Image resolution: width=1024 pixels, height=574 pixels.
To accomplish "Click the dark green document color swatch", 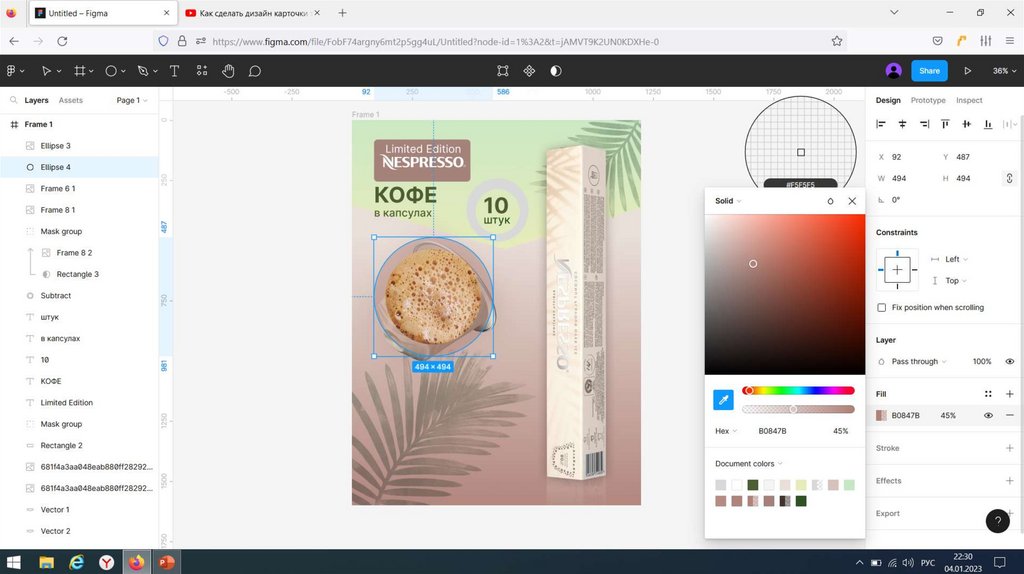I will click(752, 485).
